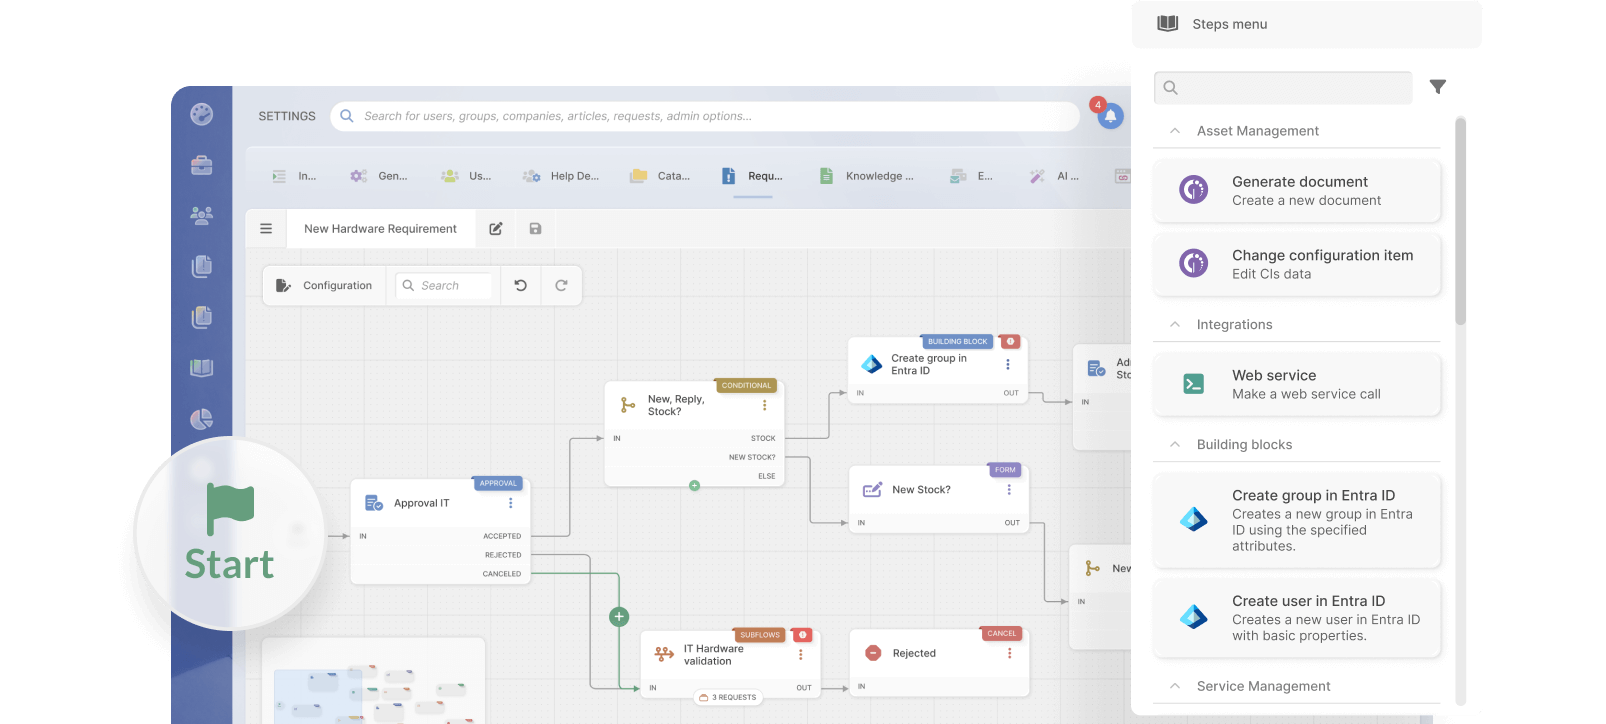Click the alert badge on Create group node
The width and height of the screenshot is (1606, 724).
click(1010, 342)
